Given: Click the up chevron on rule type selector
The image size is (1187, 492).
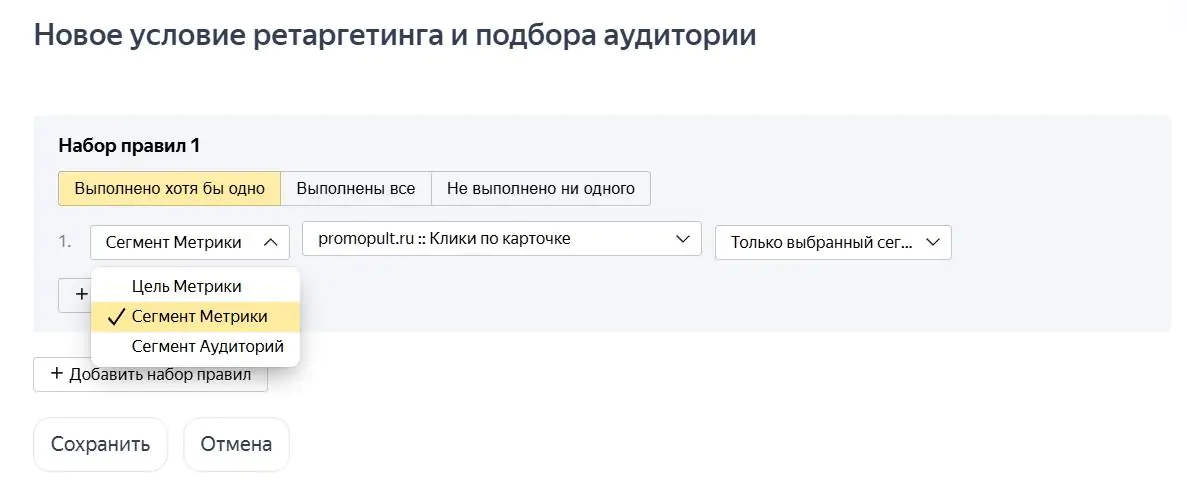Looking at the screenshot, I should coord(270,242).
